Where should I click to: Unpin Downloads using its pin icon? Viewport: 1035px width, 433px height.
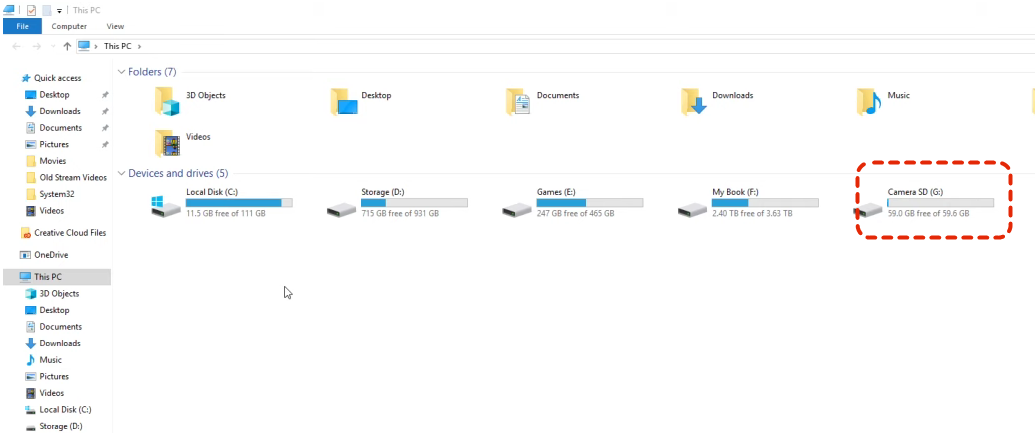pos(105,112)
